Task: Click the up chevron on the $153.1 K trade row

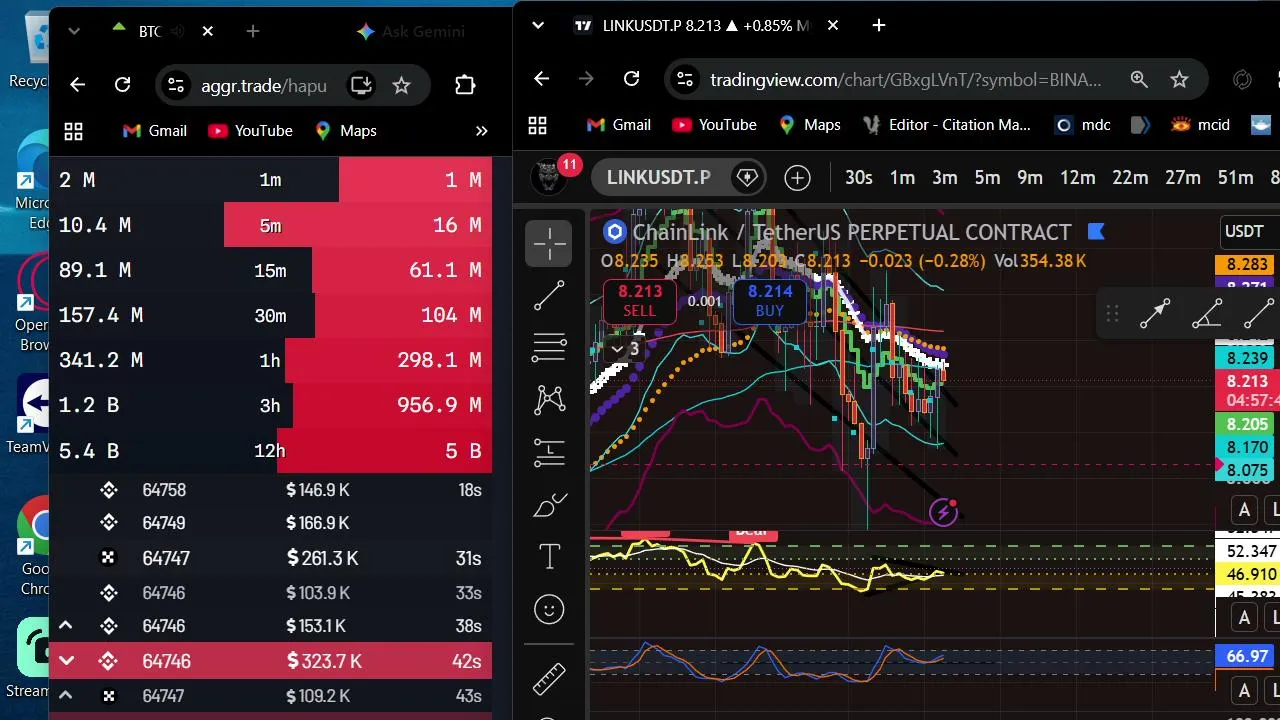Action: 66,626
